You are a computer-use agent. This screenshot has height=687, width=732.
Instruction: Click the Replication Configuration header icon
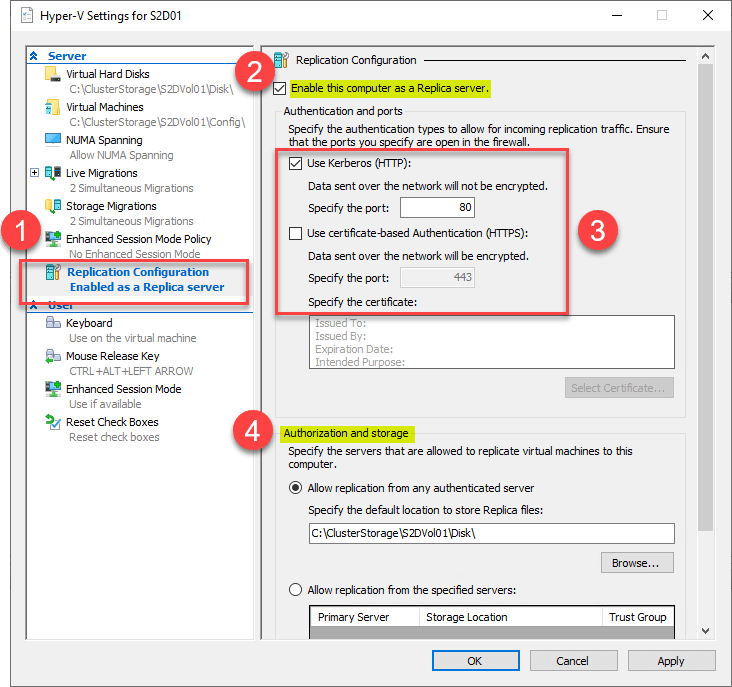coord(281,60)
